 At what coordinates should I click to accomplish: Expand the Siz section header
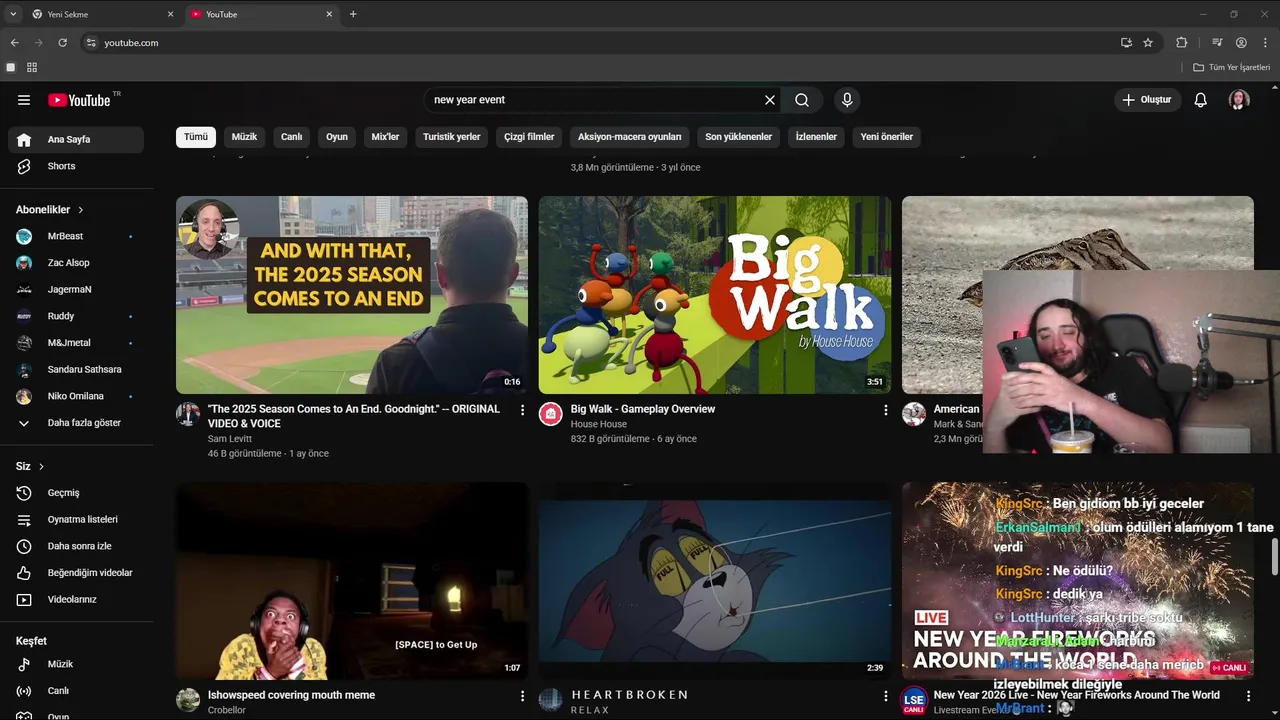click(x=30, y=467)
